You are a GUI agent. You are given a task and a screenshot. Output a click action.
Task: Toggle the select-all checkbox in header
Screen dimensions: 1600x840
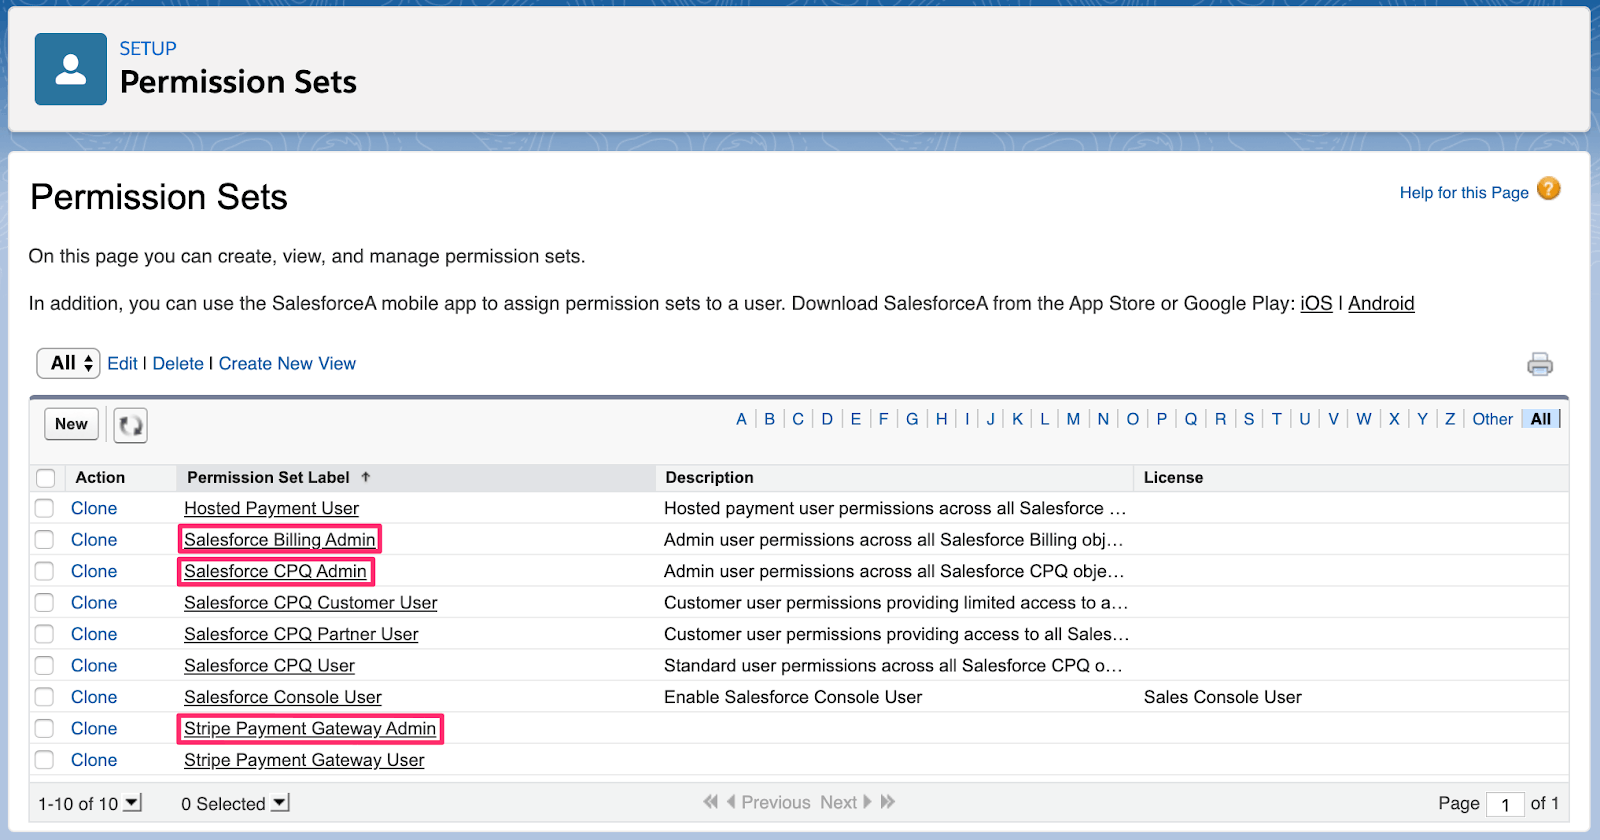(45, 478)
